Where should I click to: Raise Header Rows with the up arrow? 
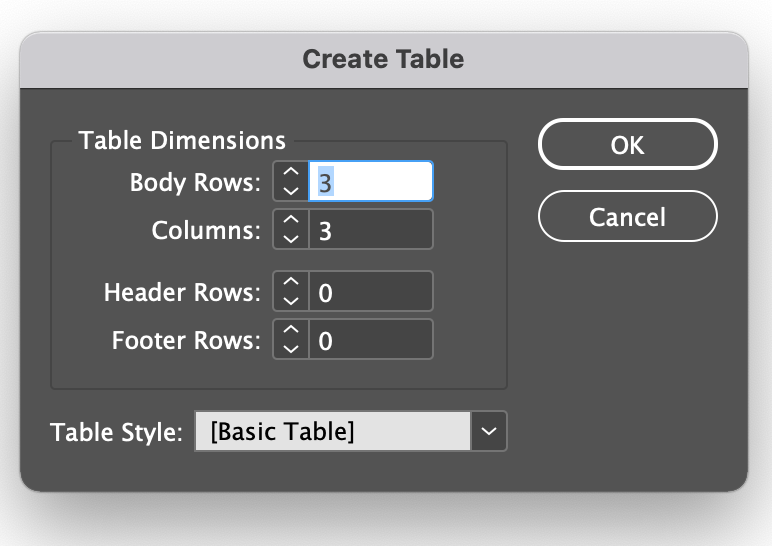[x=290, y=283]
